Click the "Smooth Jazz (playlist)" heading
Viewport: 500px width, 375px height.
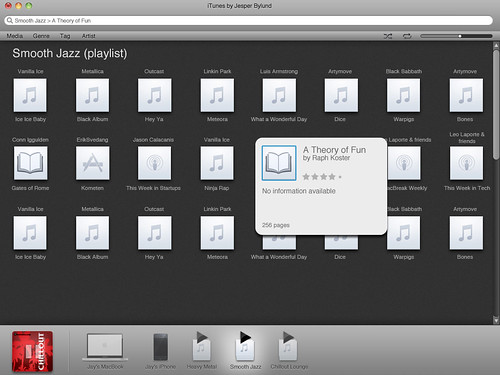tap(70, 53)
